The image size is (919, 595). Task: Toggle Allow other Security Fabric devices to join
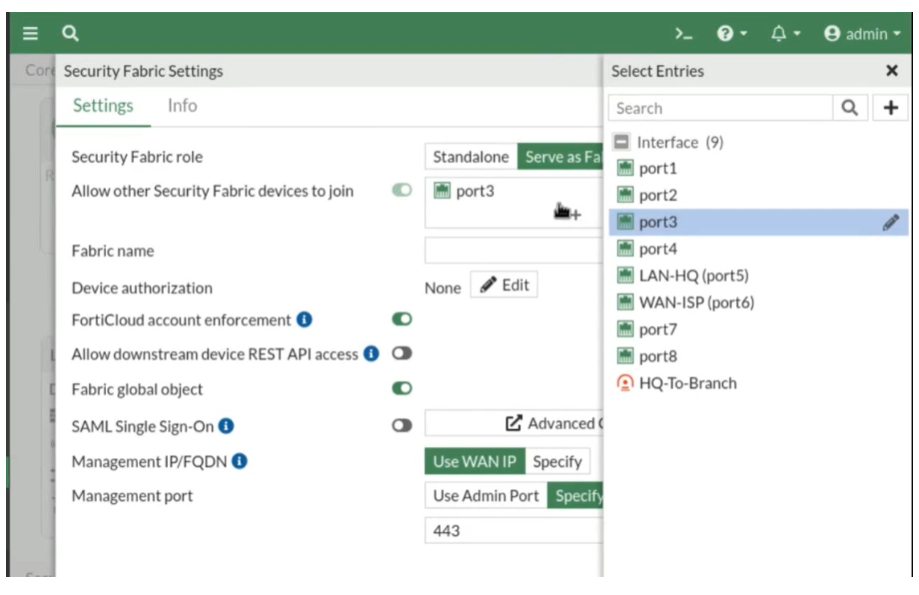click(x=402, y=190)
